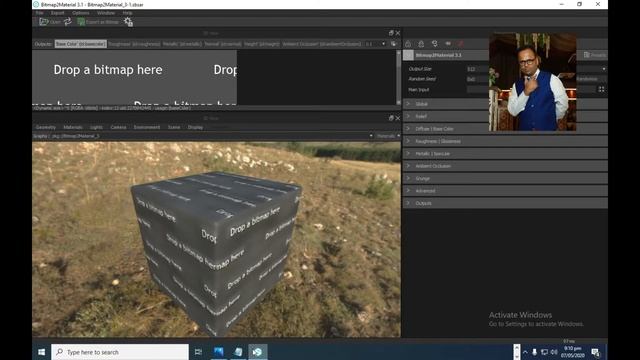Click the Main Input grid icon
The width and height of the screenshot is (640, 360).
click(x=601, y=89)
